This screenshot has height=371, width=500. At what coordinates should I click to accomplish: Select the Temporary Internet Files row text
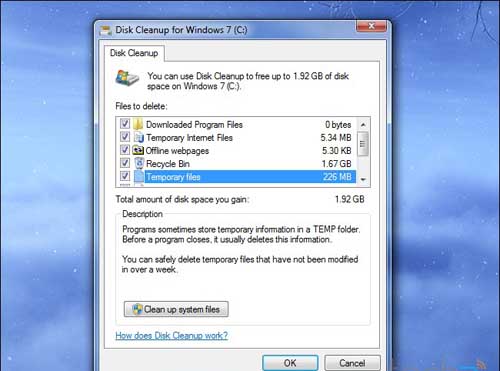(189, 138)
